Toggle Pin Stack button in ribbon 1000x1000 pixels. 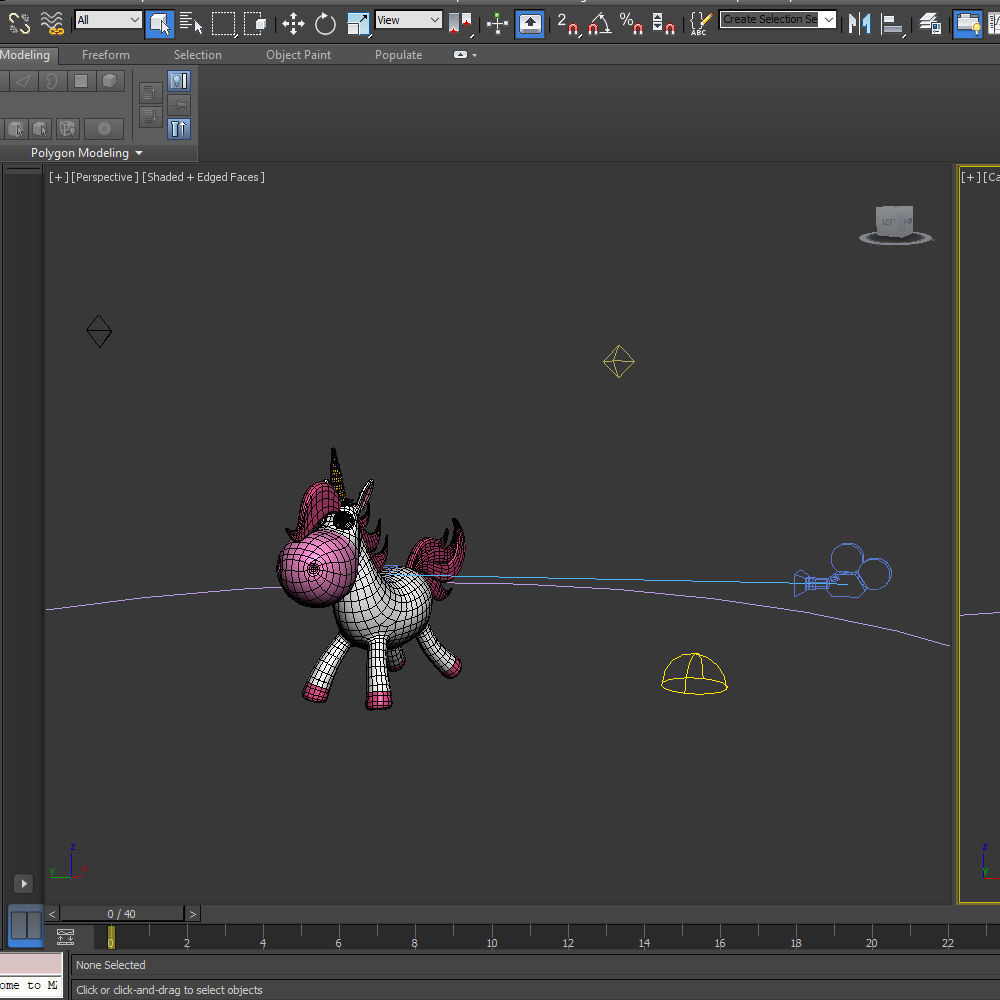[179, 105]
